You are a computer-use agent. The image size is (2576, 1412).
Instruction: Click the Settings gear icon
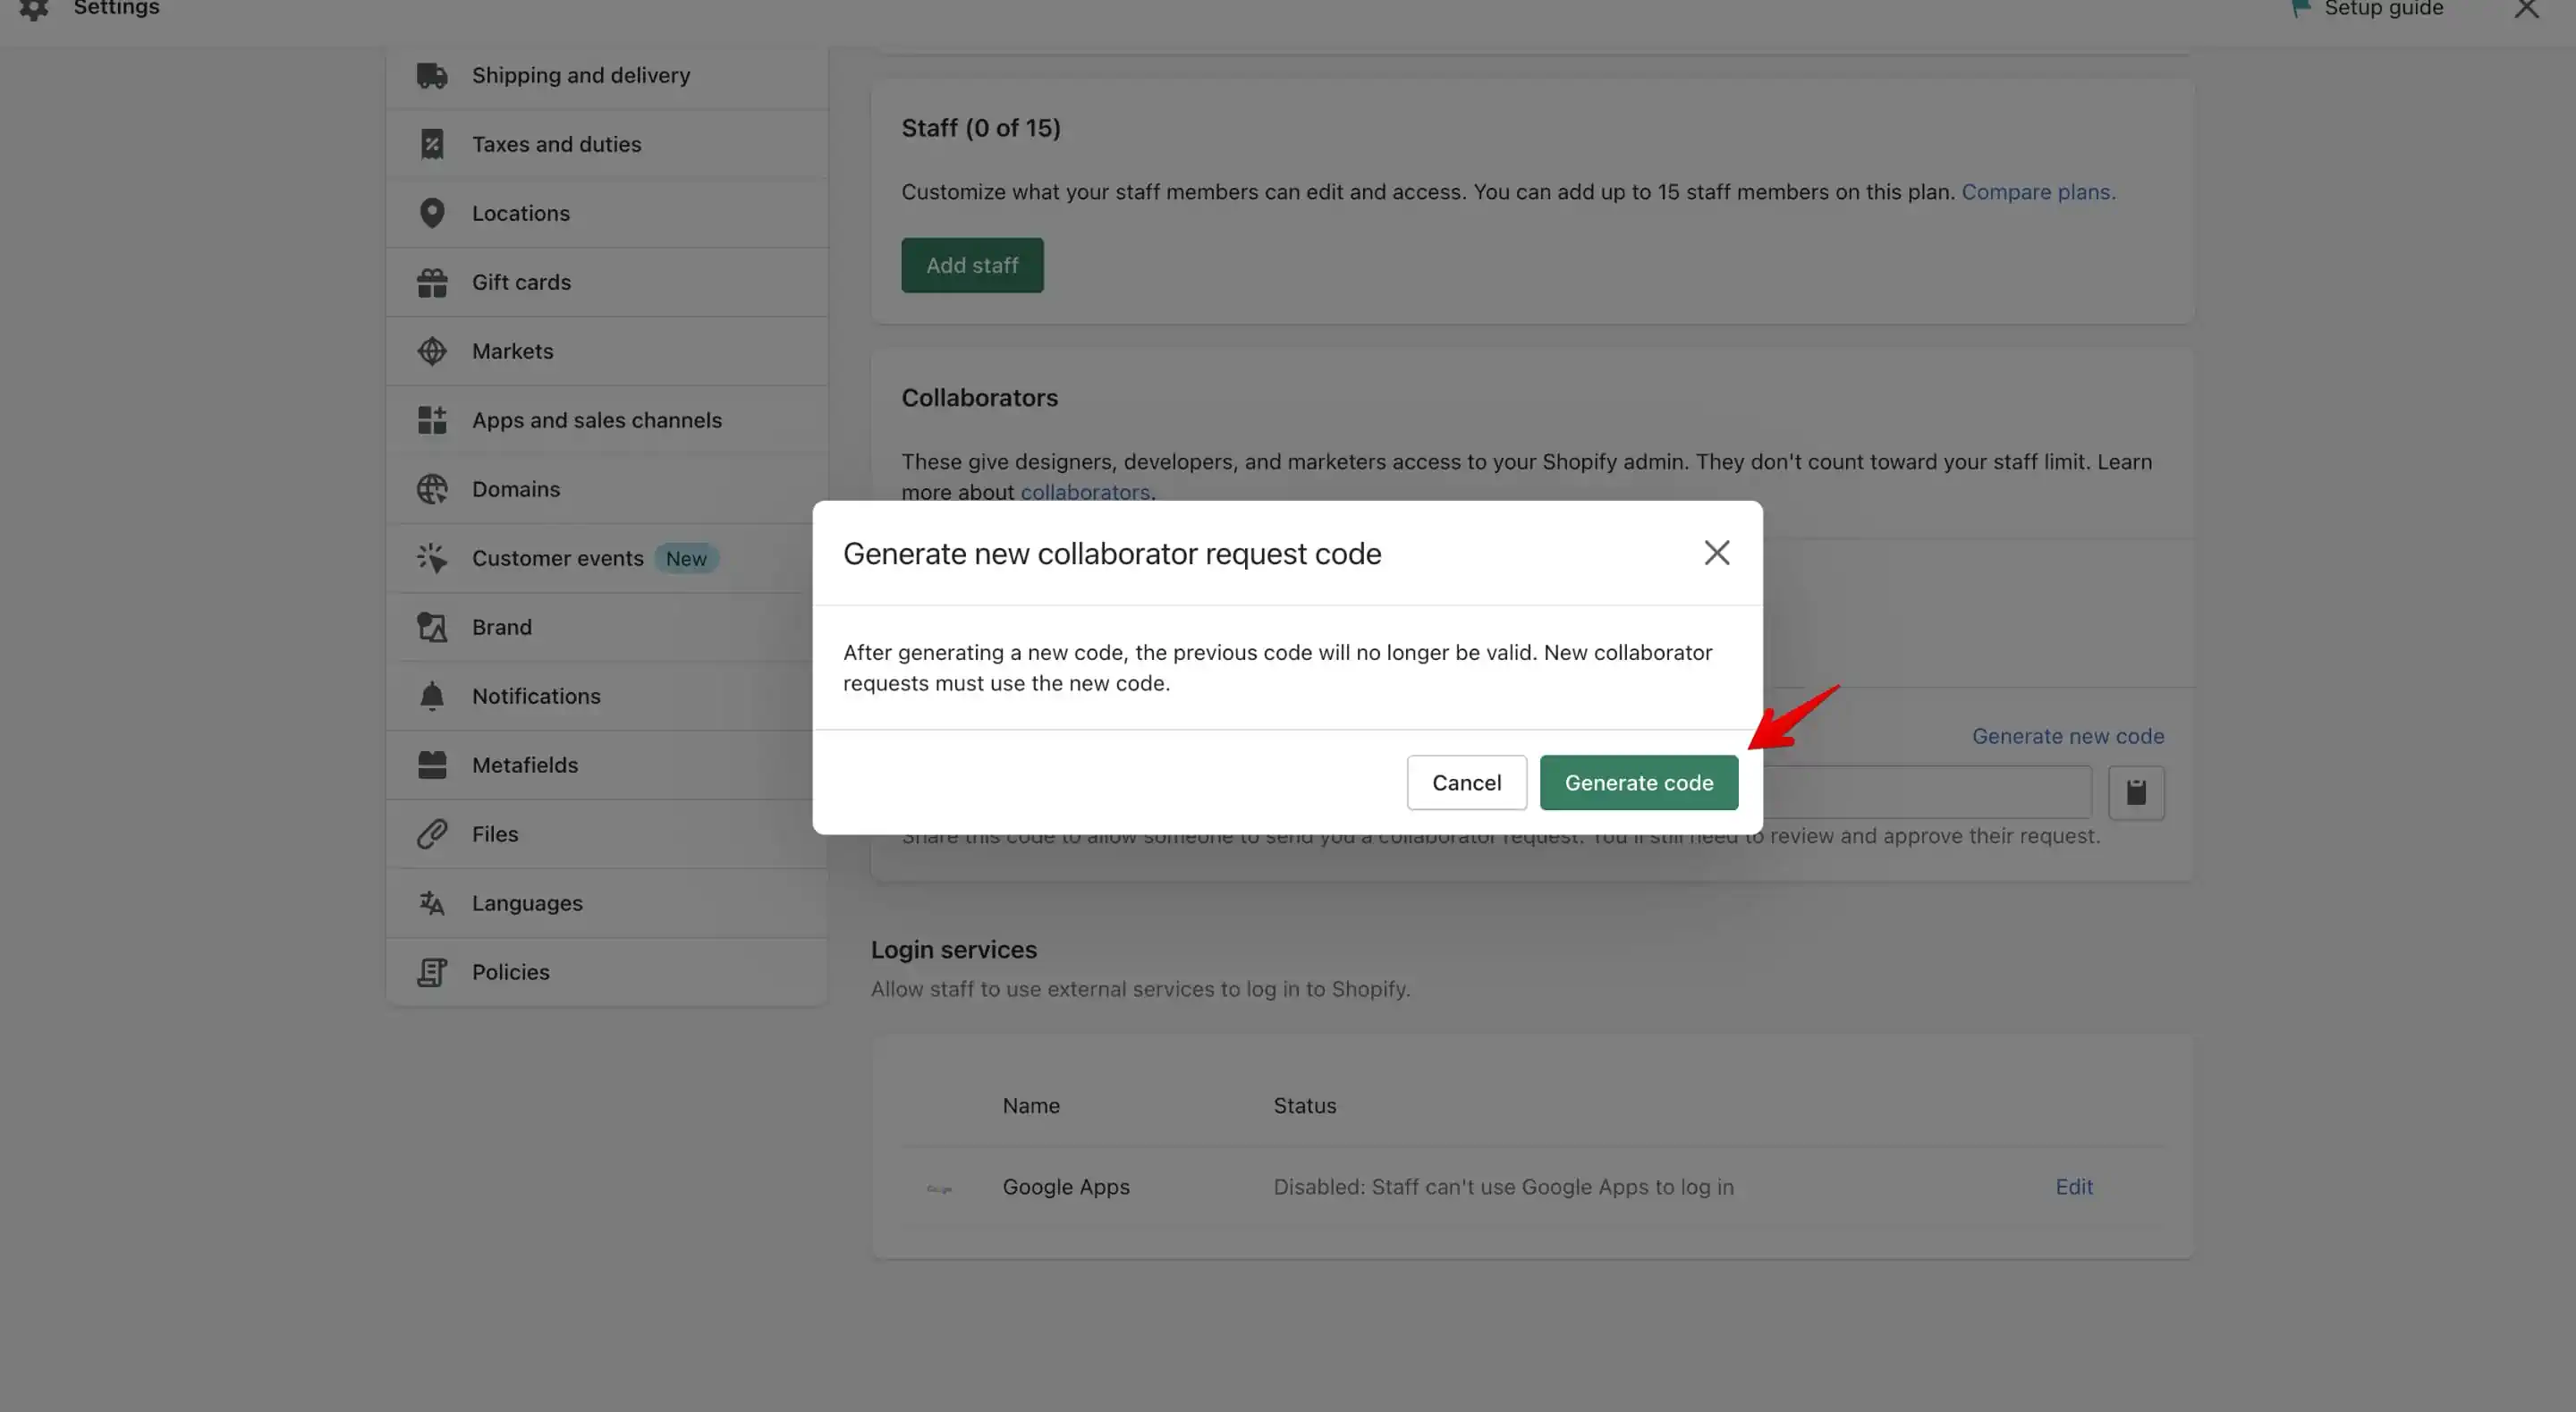34,9
